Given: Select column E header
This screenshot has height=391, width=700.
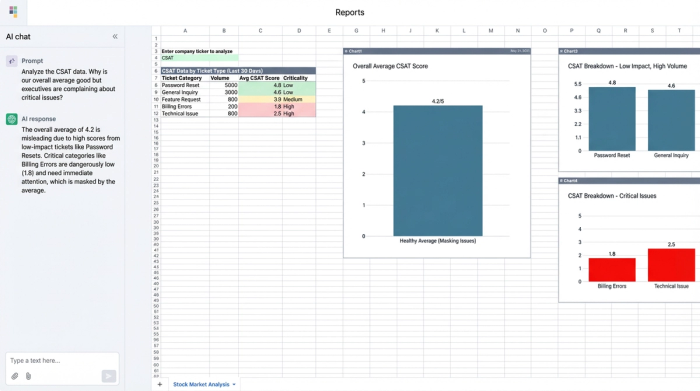Looking at the screenshot, I should point(329,31).
